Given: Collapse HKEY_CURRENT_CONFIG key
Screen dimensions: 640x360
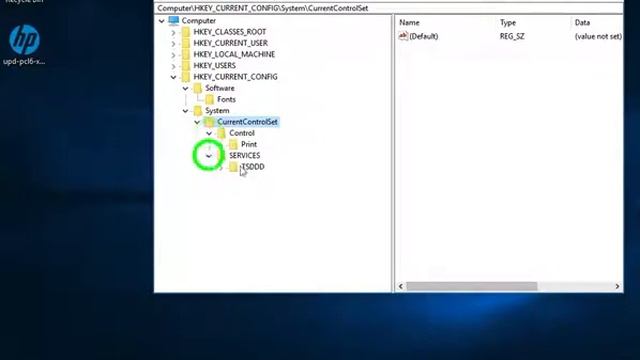Looking at the screenshot, I should (x=173, y=77).
